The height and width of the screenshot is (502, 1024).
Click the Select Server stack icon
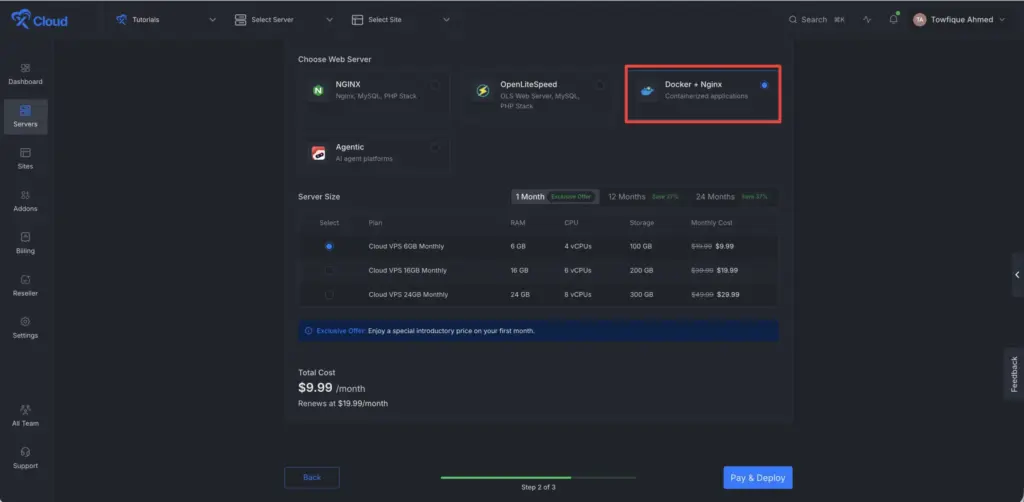coord(240,20)
